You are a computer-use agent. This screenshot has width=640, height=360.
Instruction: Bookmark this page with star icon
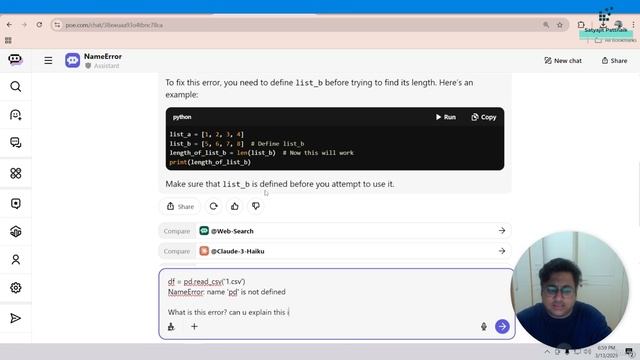[x=560, y=25]
